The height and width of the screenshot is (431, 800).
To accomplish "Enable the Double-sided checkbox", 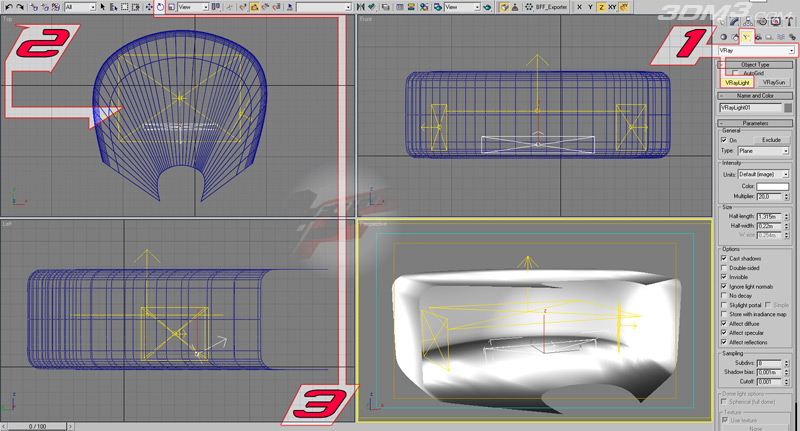I will tap(724, 267).
